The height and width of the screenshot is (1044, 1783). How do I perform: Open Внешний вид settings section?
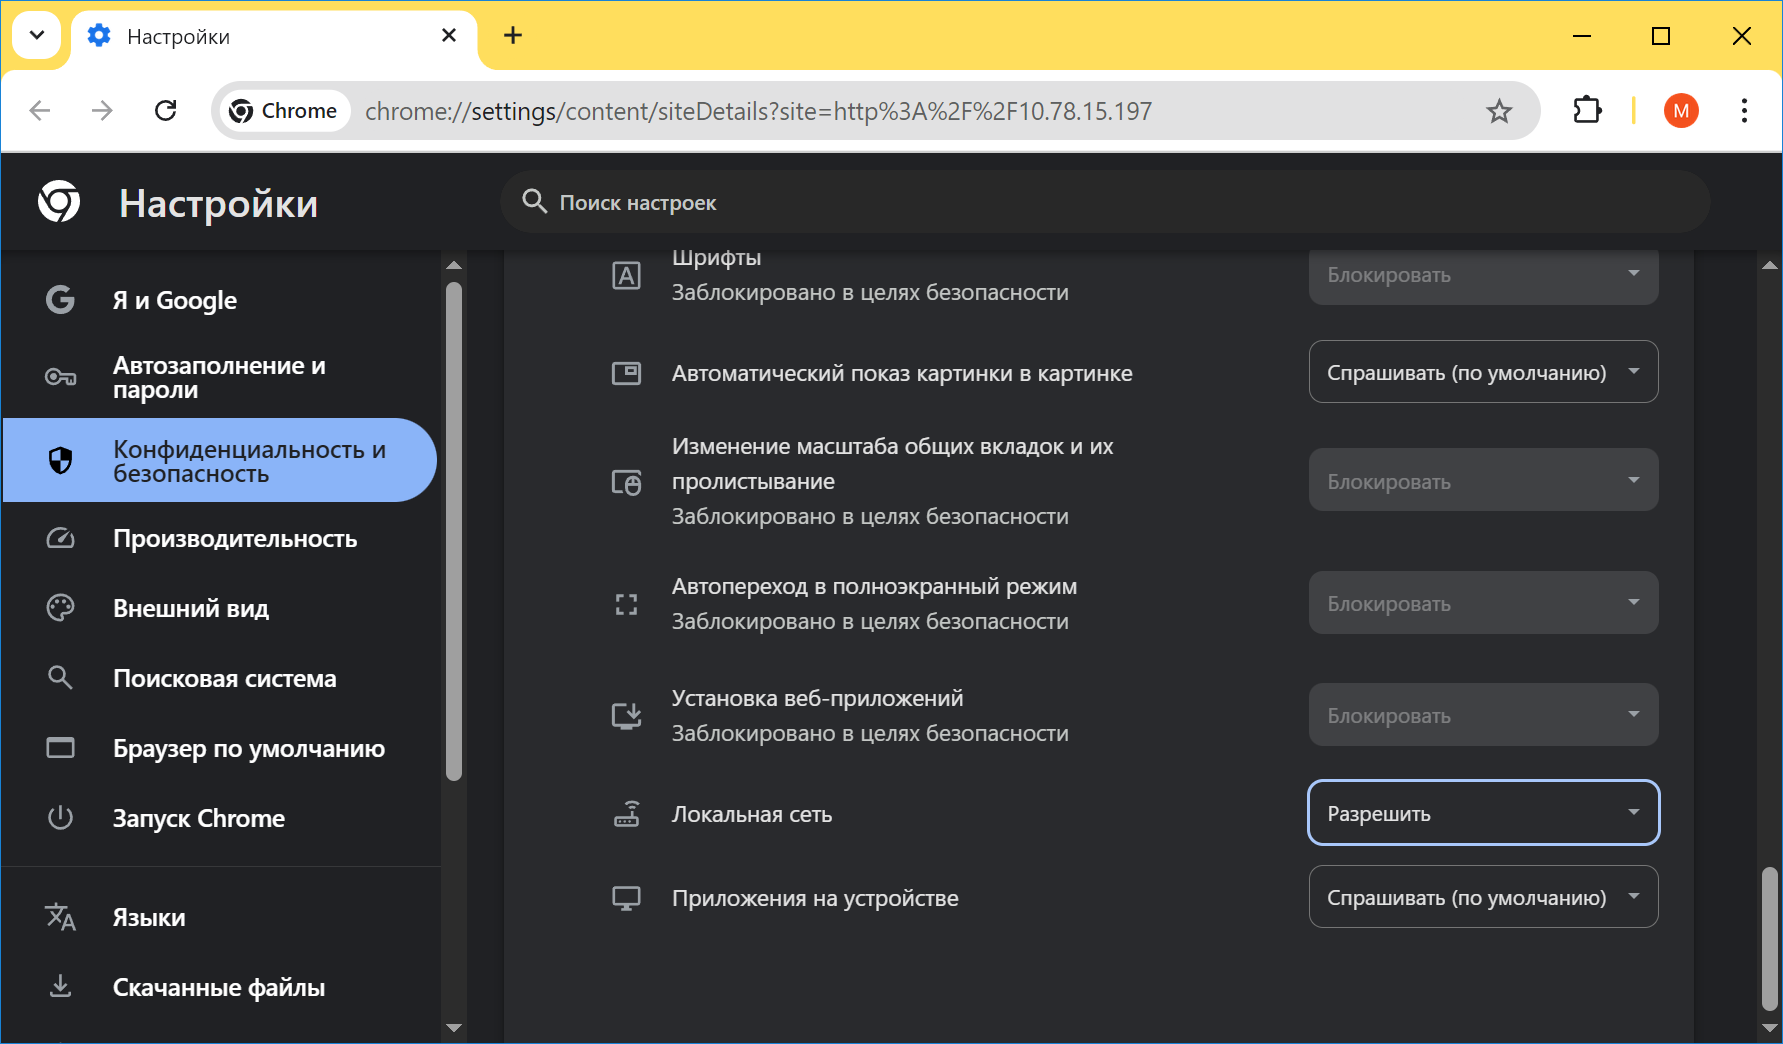click(x=191, y=609)
